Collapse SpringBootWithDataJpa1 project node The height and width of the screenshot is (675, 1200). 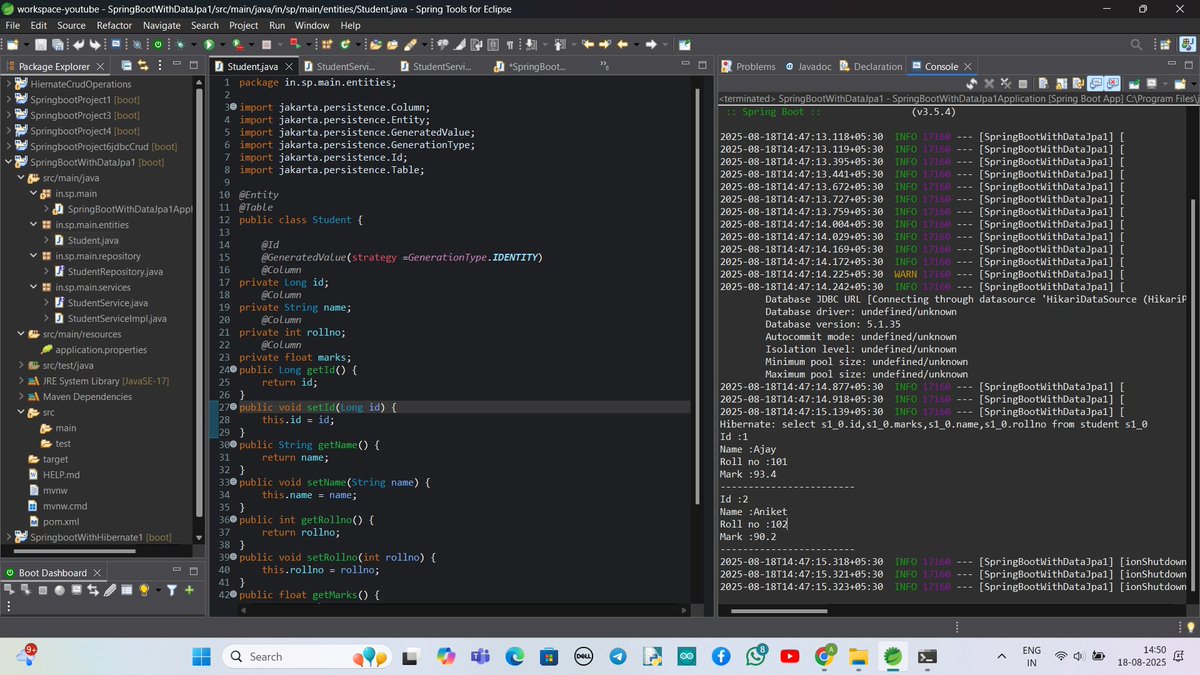tap(8, 162)
